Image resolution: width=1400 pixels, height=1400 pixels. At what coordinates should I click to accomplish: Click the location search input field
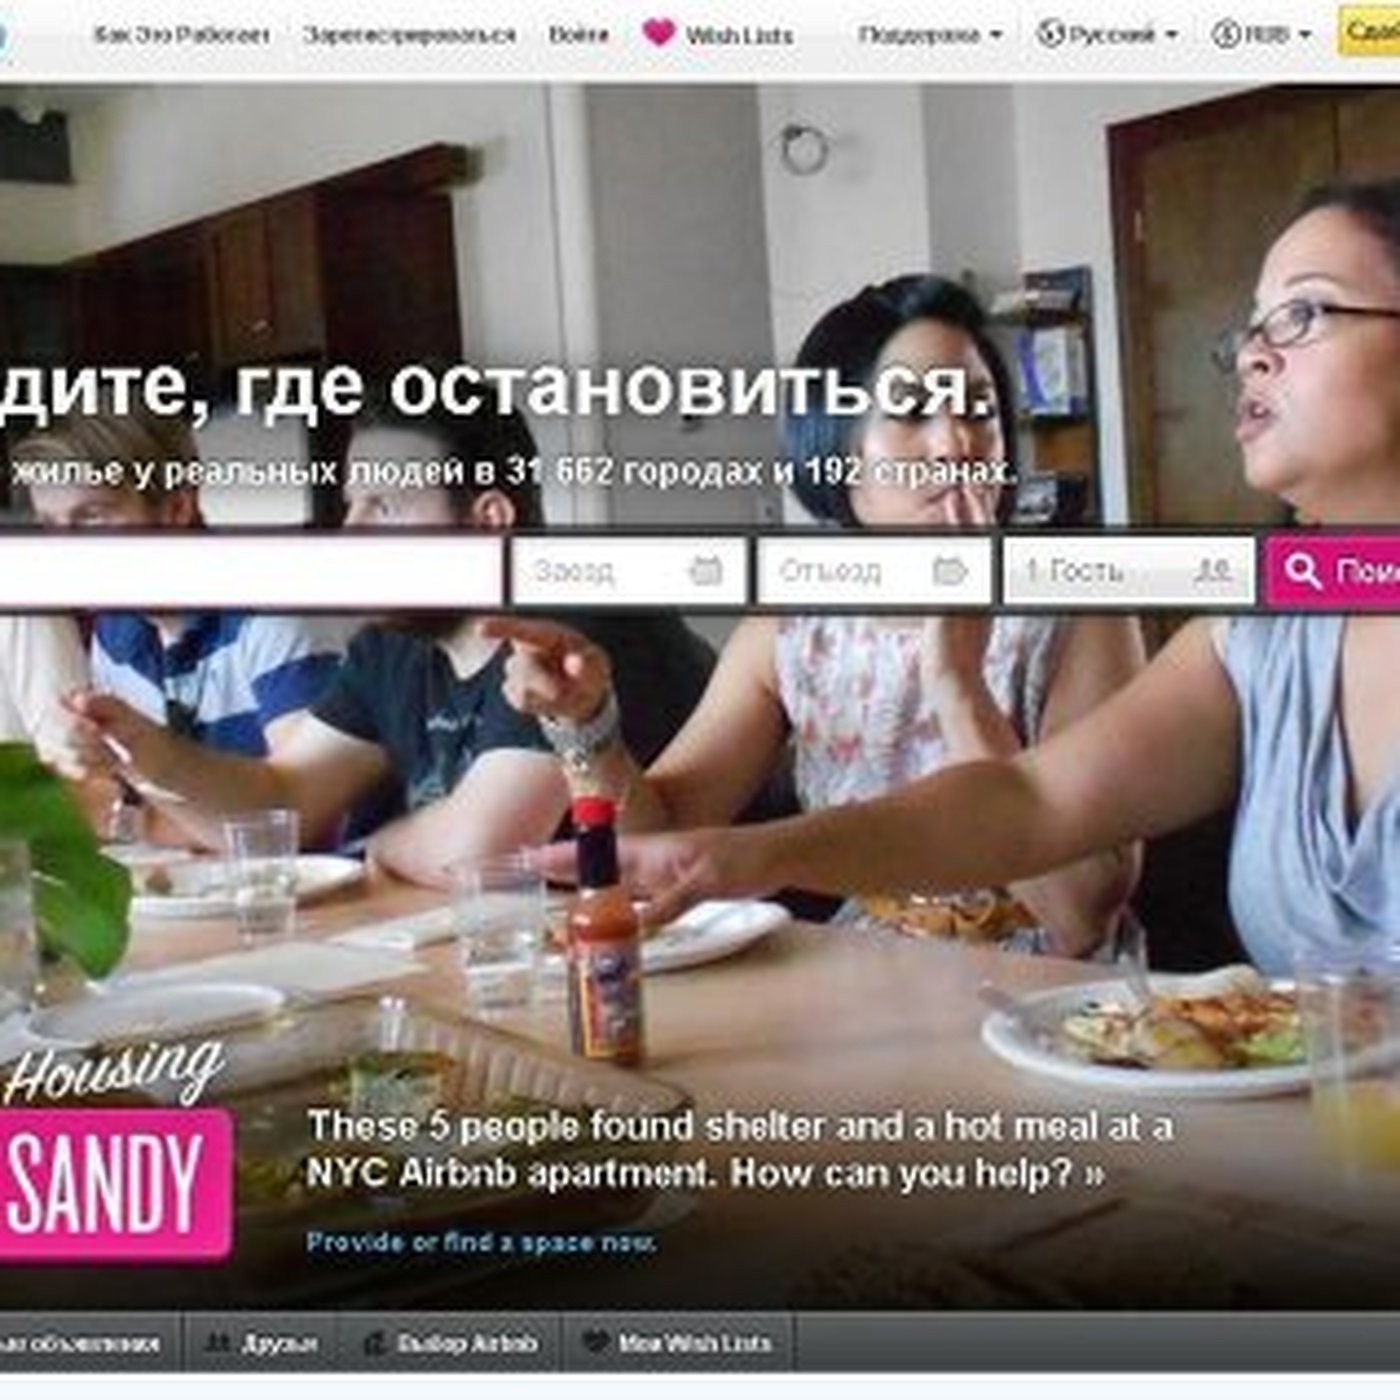250,571
